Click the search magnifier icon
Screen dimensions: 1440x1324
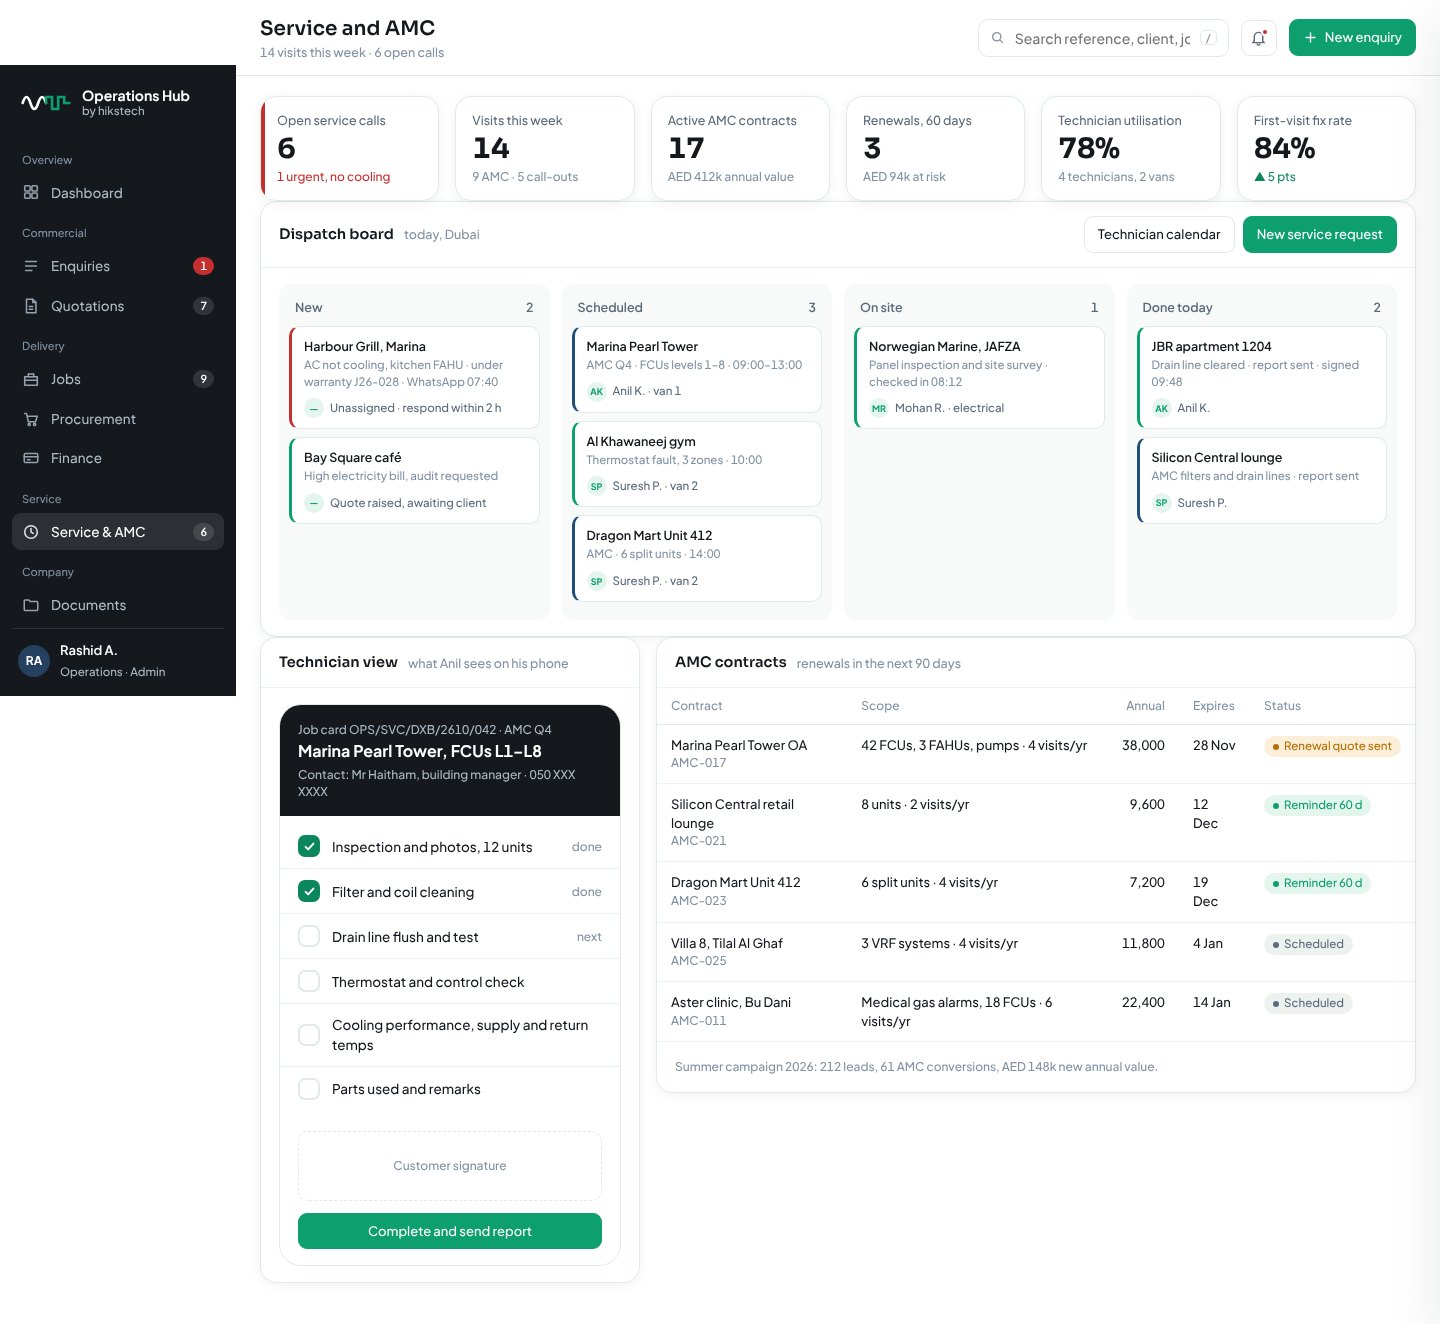pyautogui.click(x=997, y=38)
